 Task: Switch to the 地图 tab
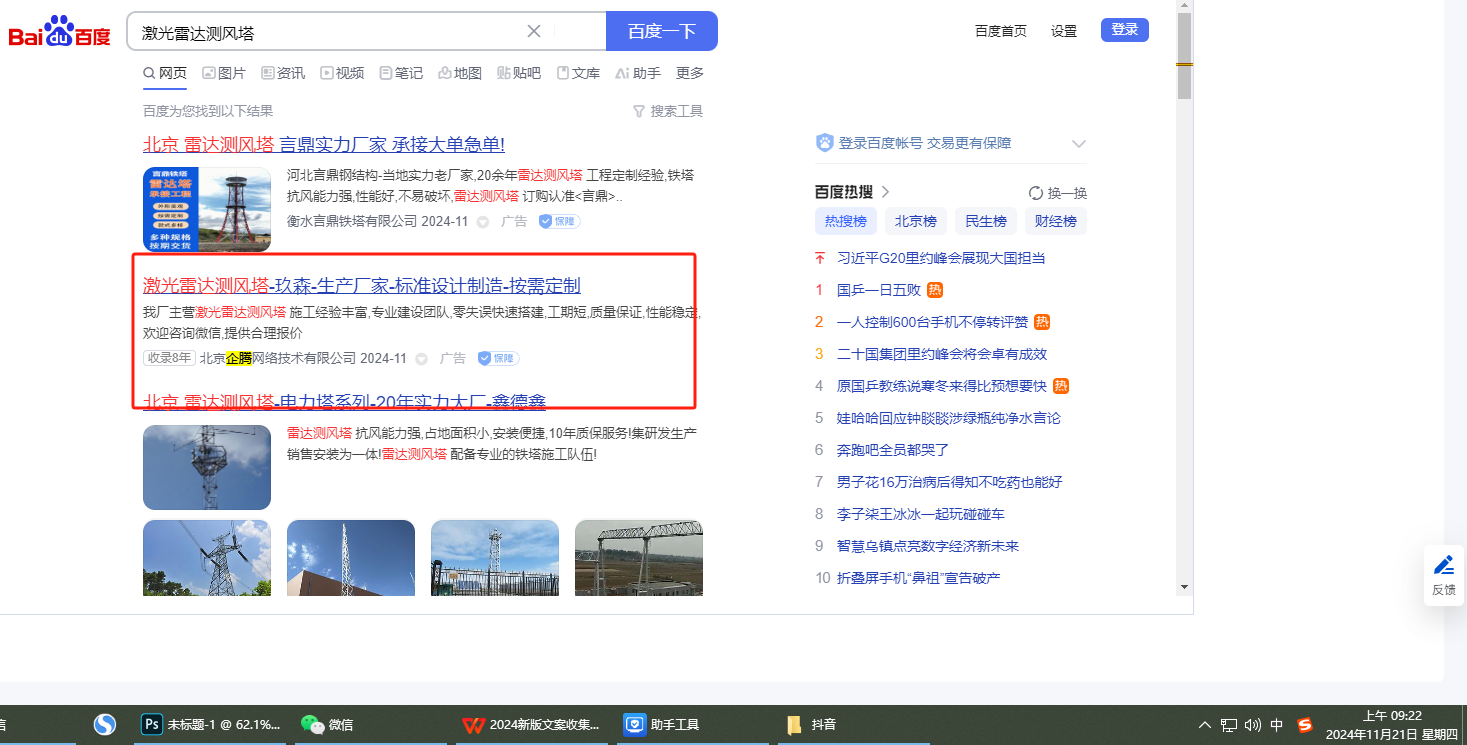click(x=460, y=73)
